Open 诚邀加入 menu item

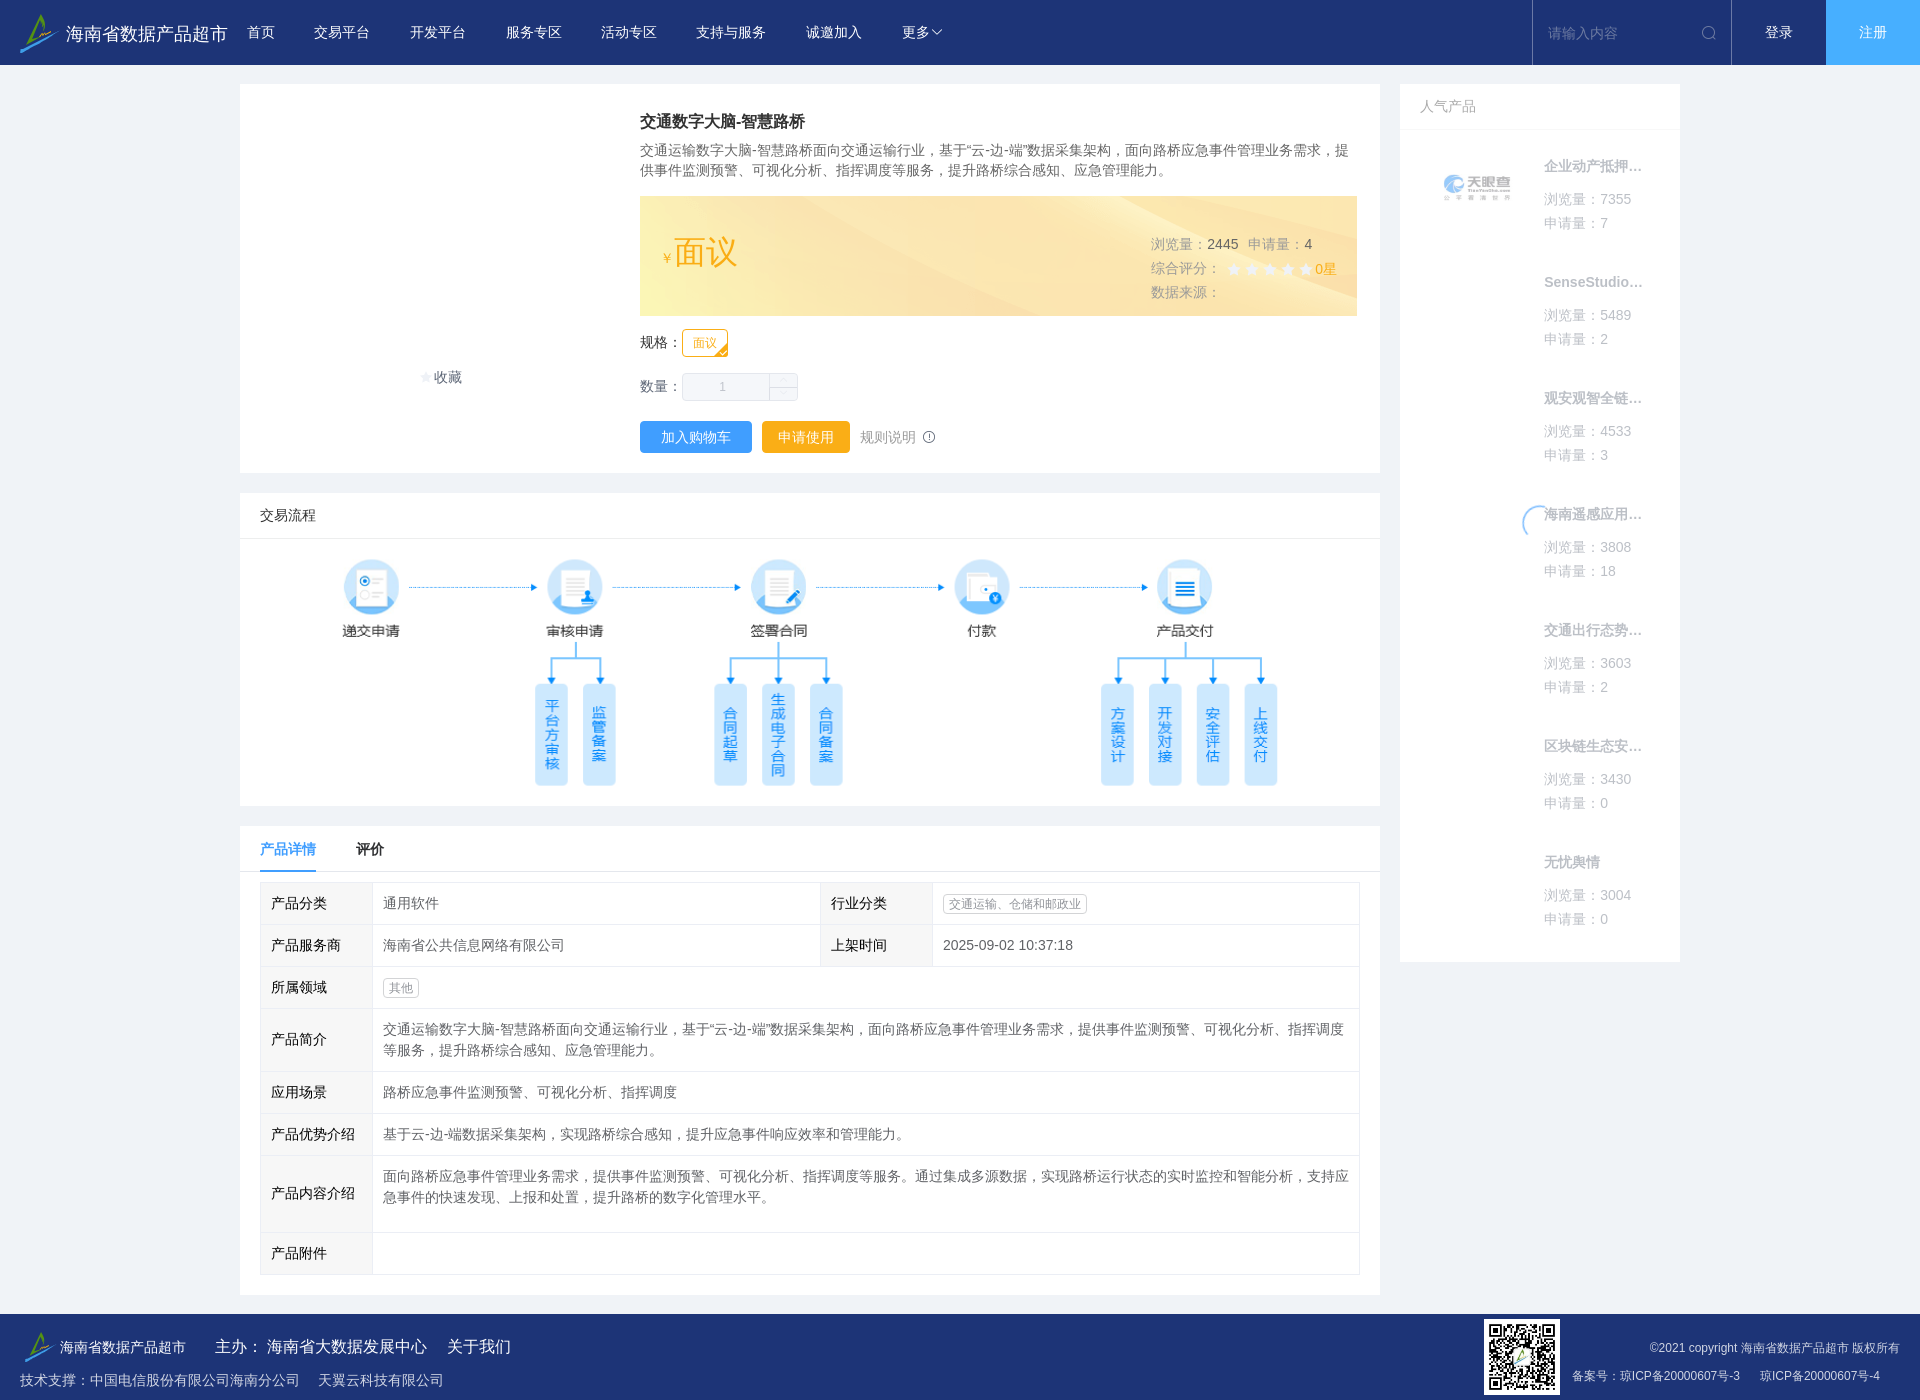point(834,33)
